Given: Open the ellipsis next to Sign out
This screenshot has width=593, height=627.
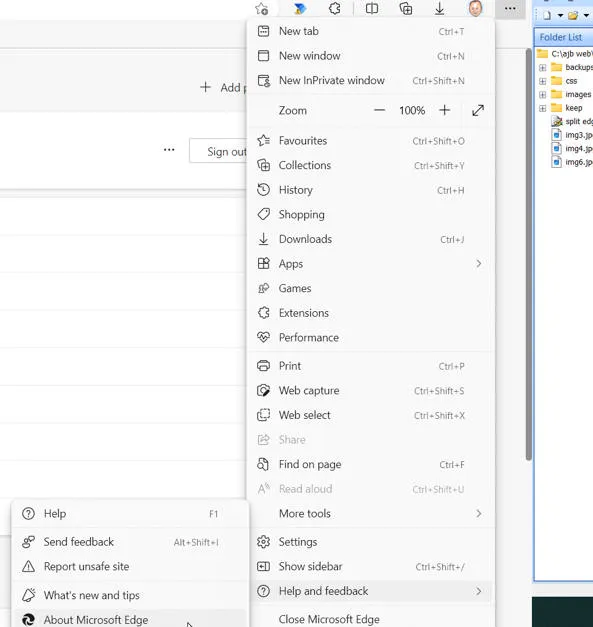Looking at the screenshot, I should [169, 150].
